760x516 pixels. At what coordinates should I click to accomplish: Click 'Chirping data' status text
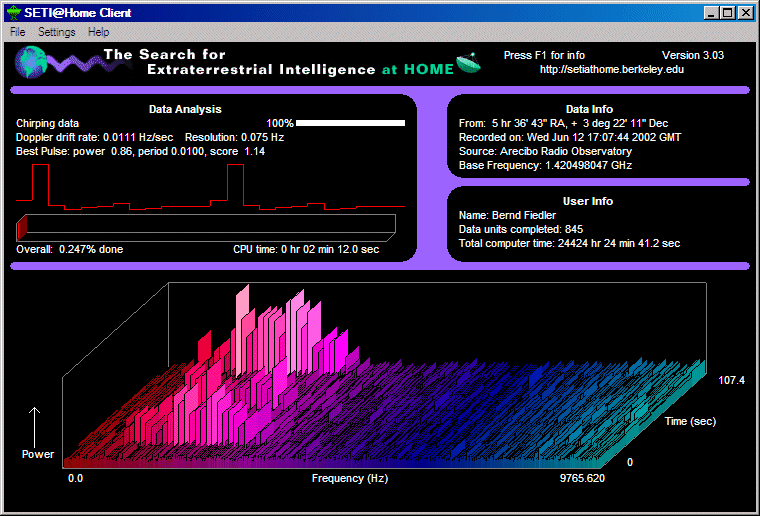click(48, 123)
